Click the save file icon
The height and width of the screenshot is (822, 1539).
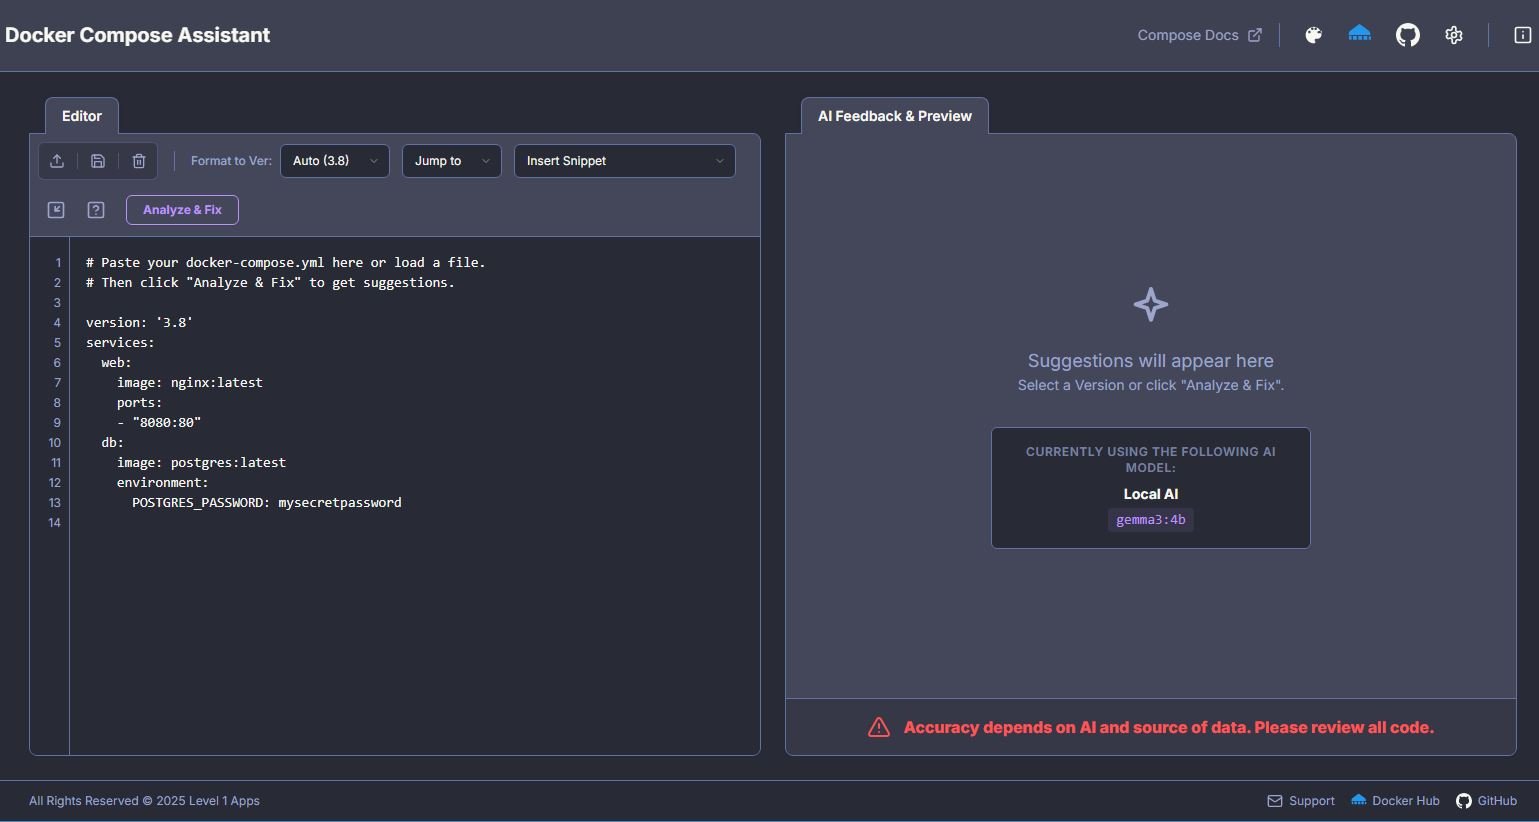coord(98,161)
